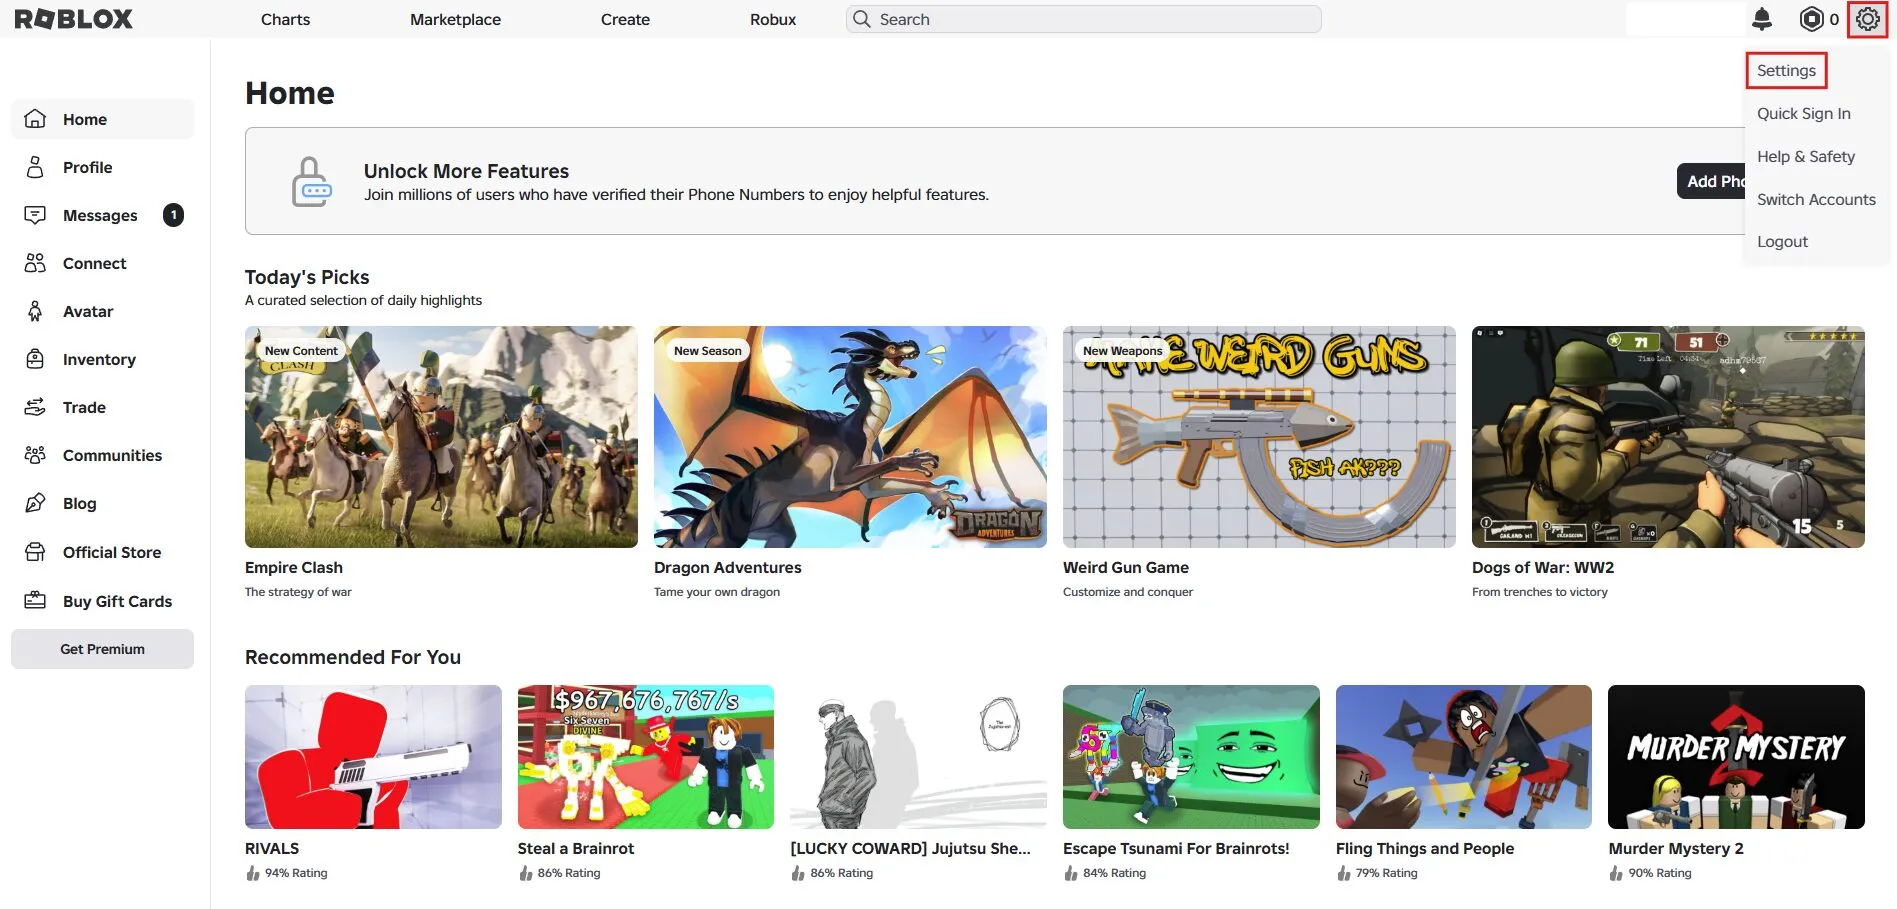1897x909 pixels.
Task: Open the Fling Things and People thumbnail
Action: (1464, 757)
